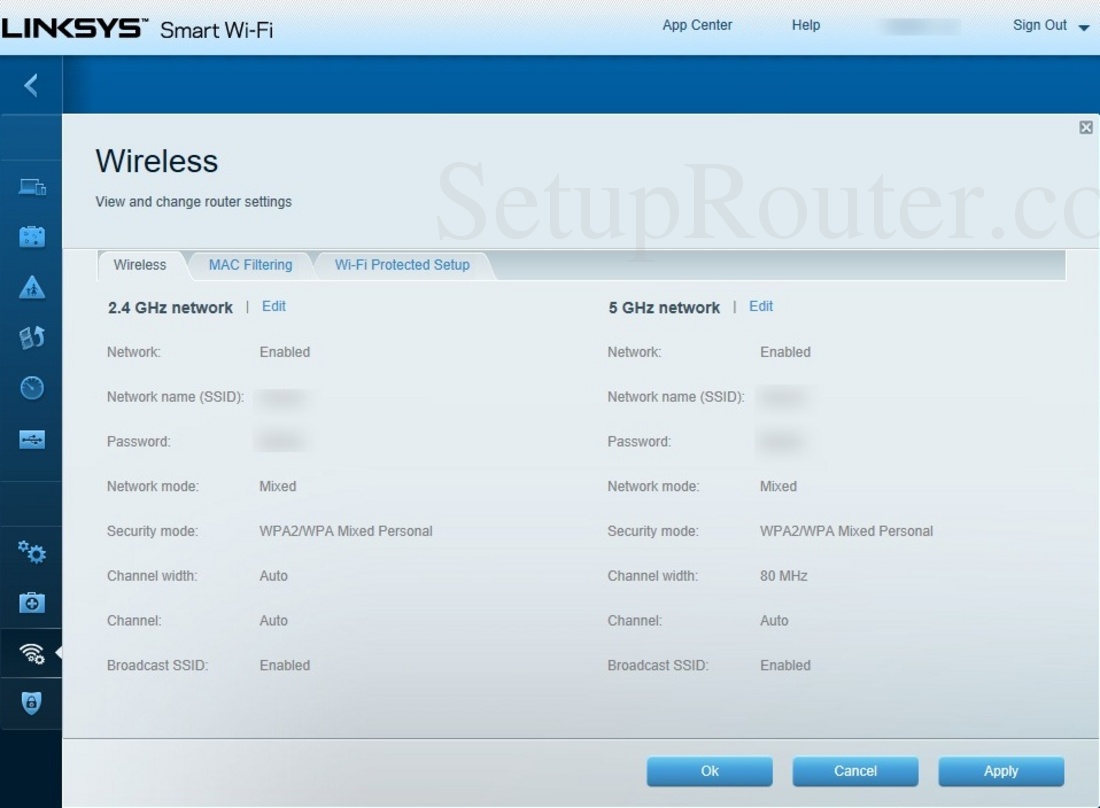Edit the 5 GHz network settings
1100x808 pixels.
[761, 307]
